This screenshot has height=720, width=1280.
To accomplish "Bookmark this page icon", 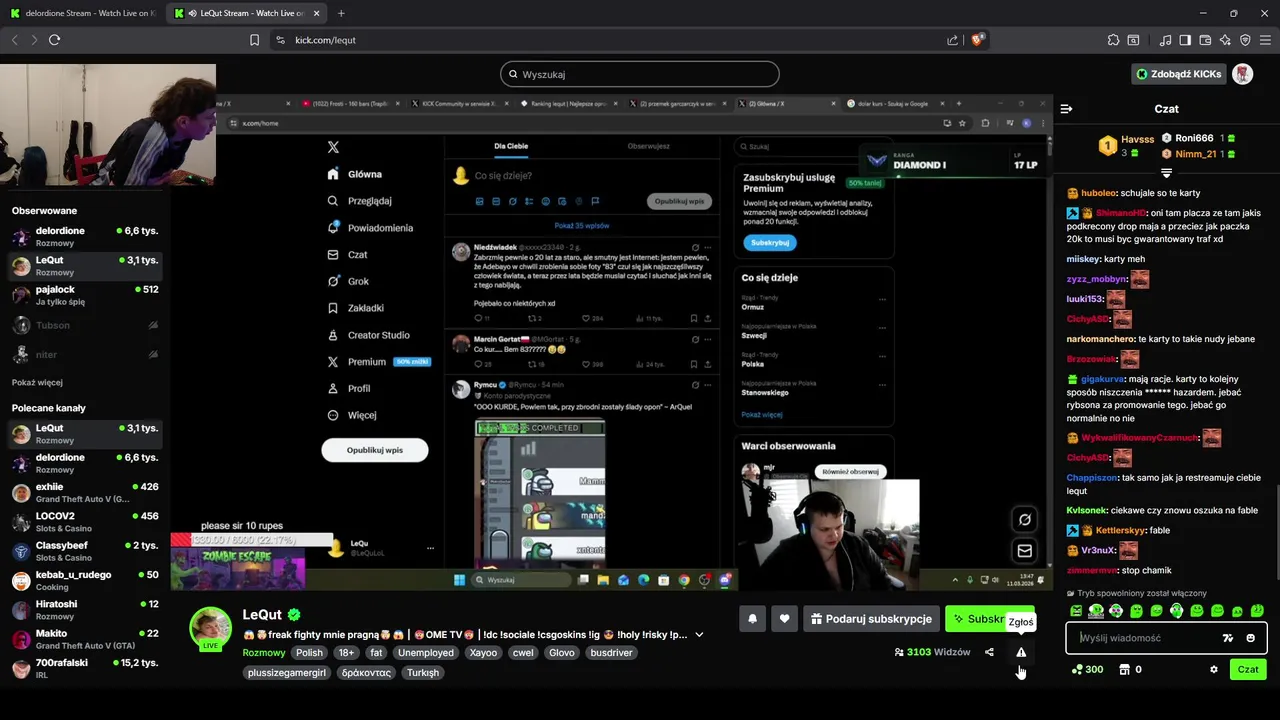I will pyautogui.click(x=254, y=40).
